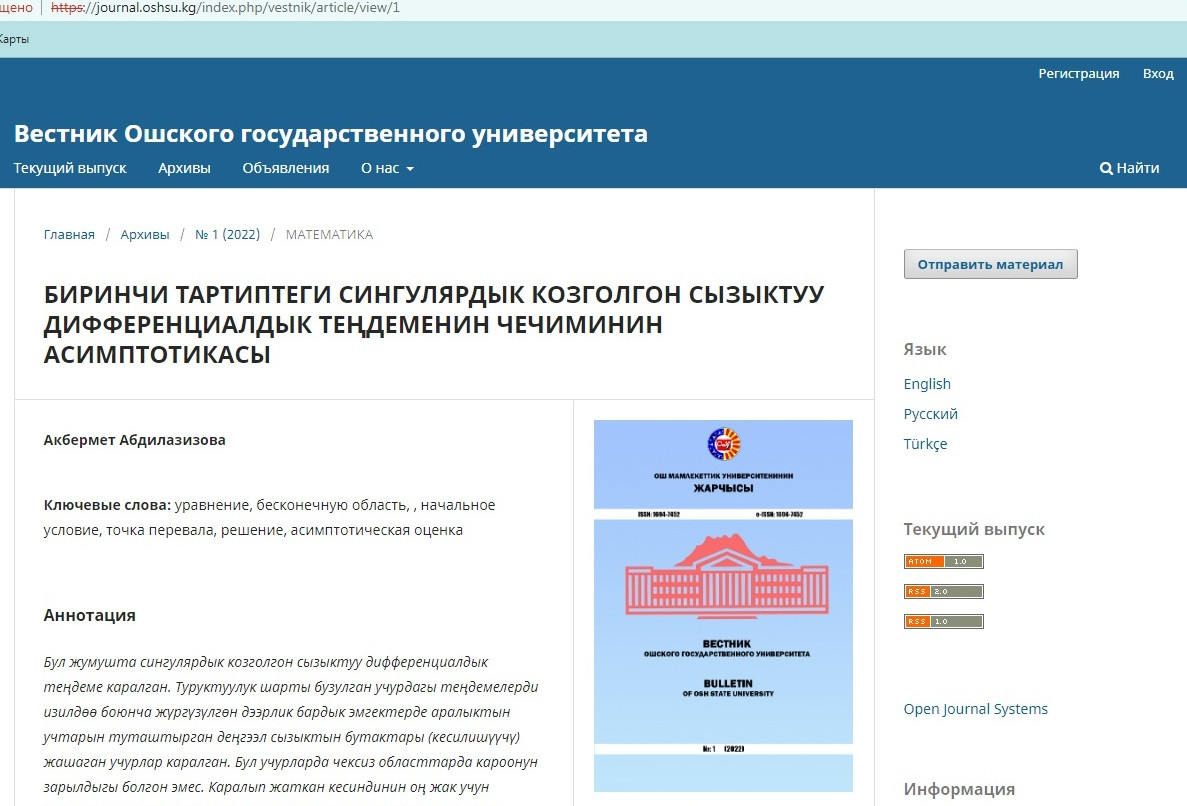Click the Вход login link
The height and width of the screenshot is (806, 1187).
coord(1158,74)
